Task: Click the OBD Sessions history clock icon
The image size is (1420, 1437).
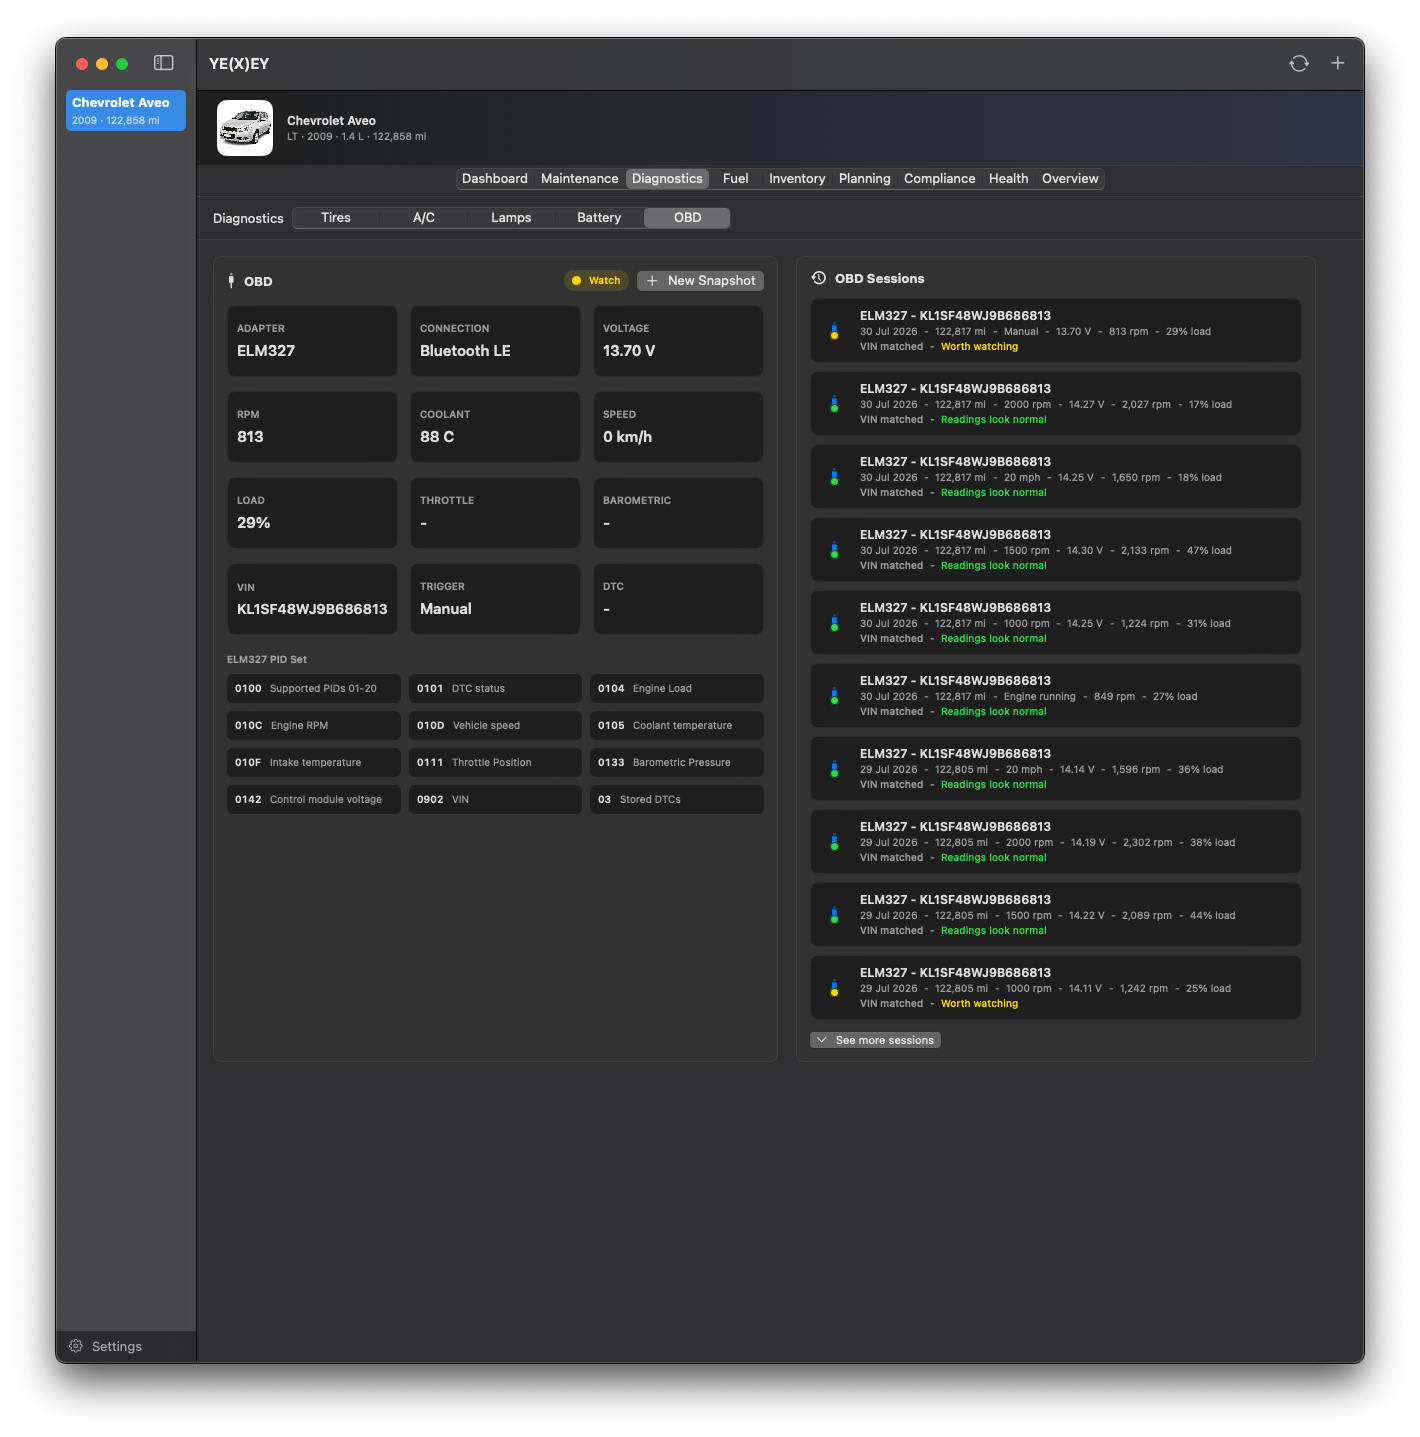Action: 819,278
